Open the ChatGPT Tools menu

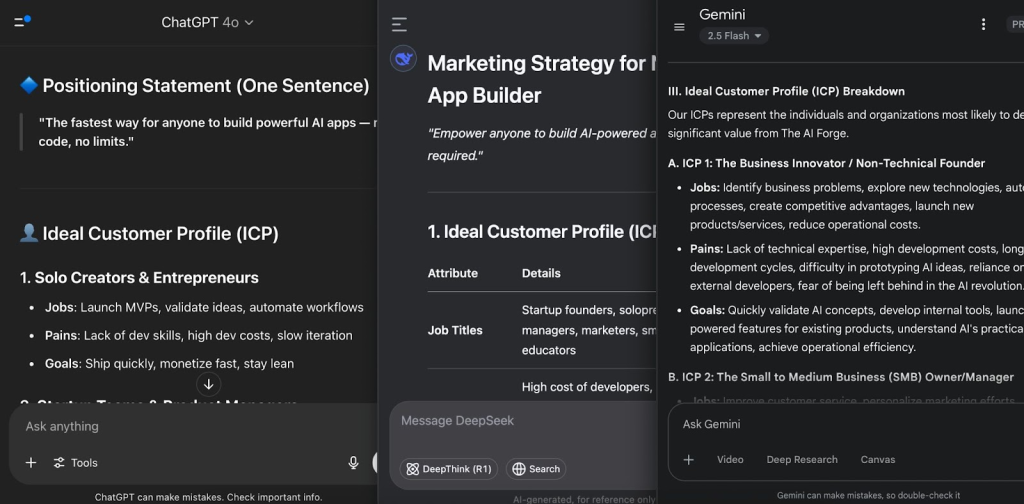click(76, 463)
